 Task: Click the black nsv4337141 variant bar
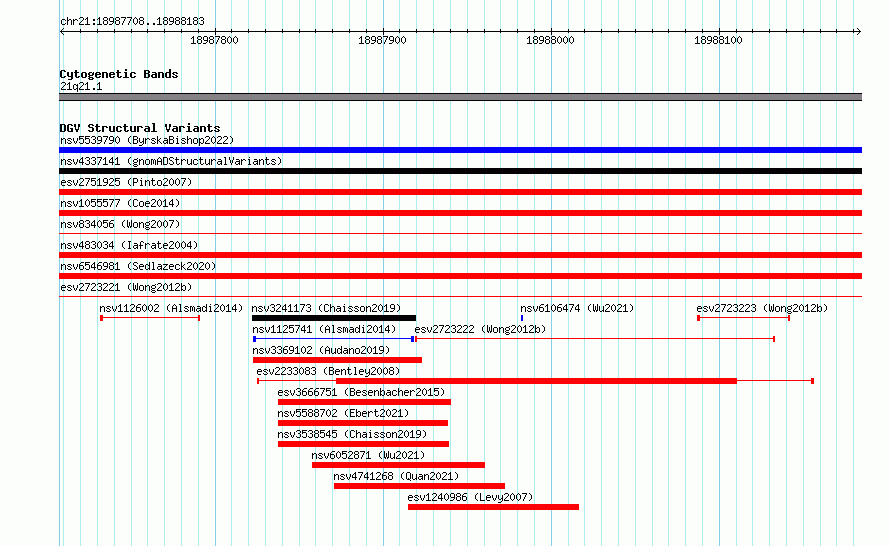click(x=460, y=171)
